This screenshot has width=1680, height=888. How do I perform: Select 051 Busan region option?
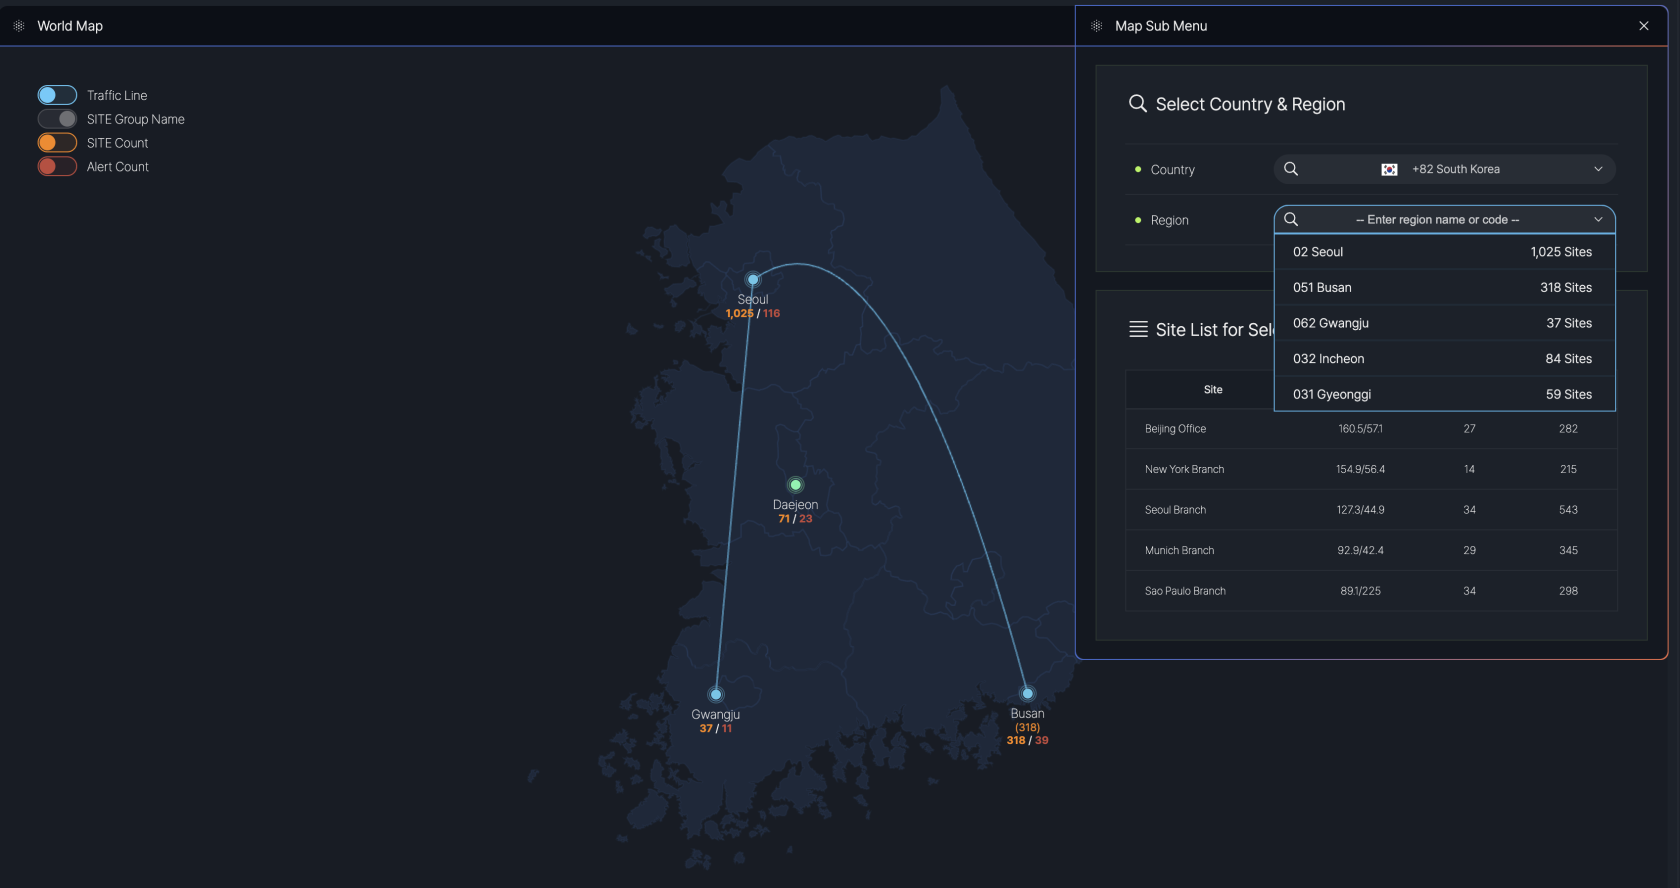click(x=1443, y=288)
